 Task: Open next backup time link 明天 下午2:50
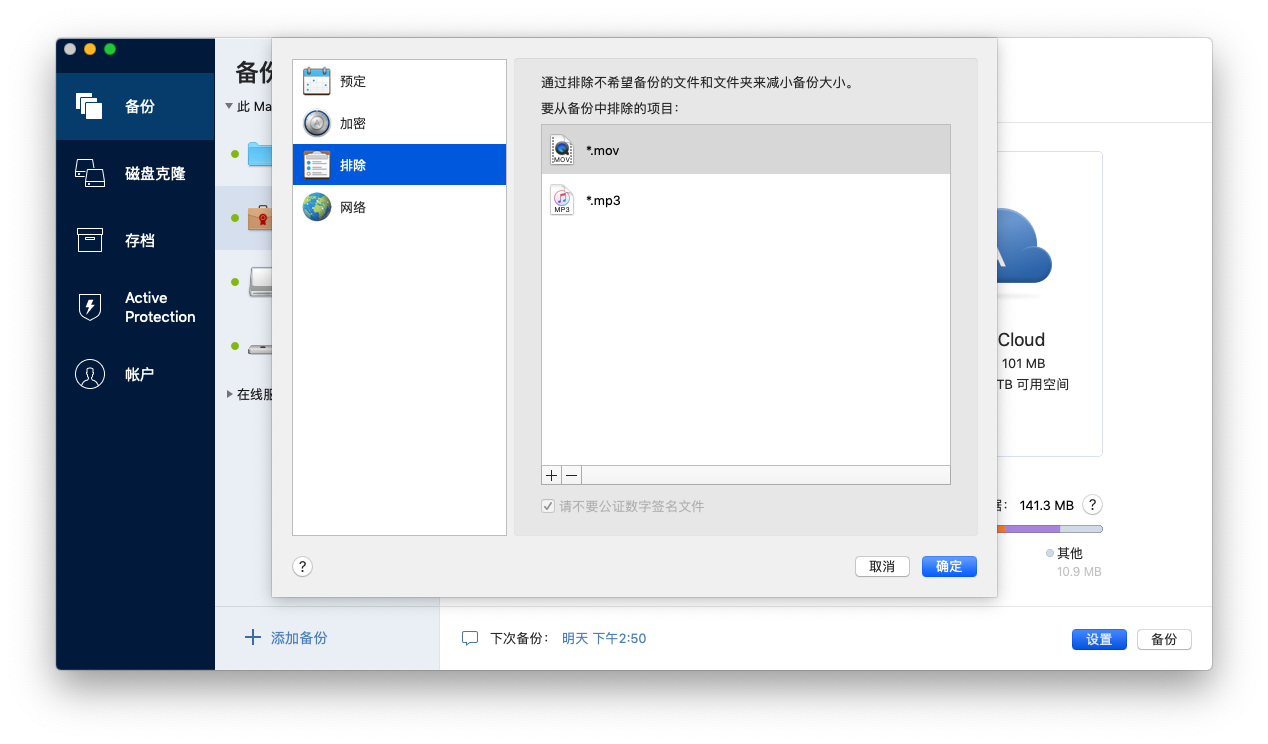[x=604, y=638]
